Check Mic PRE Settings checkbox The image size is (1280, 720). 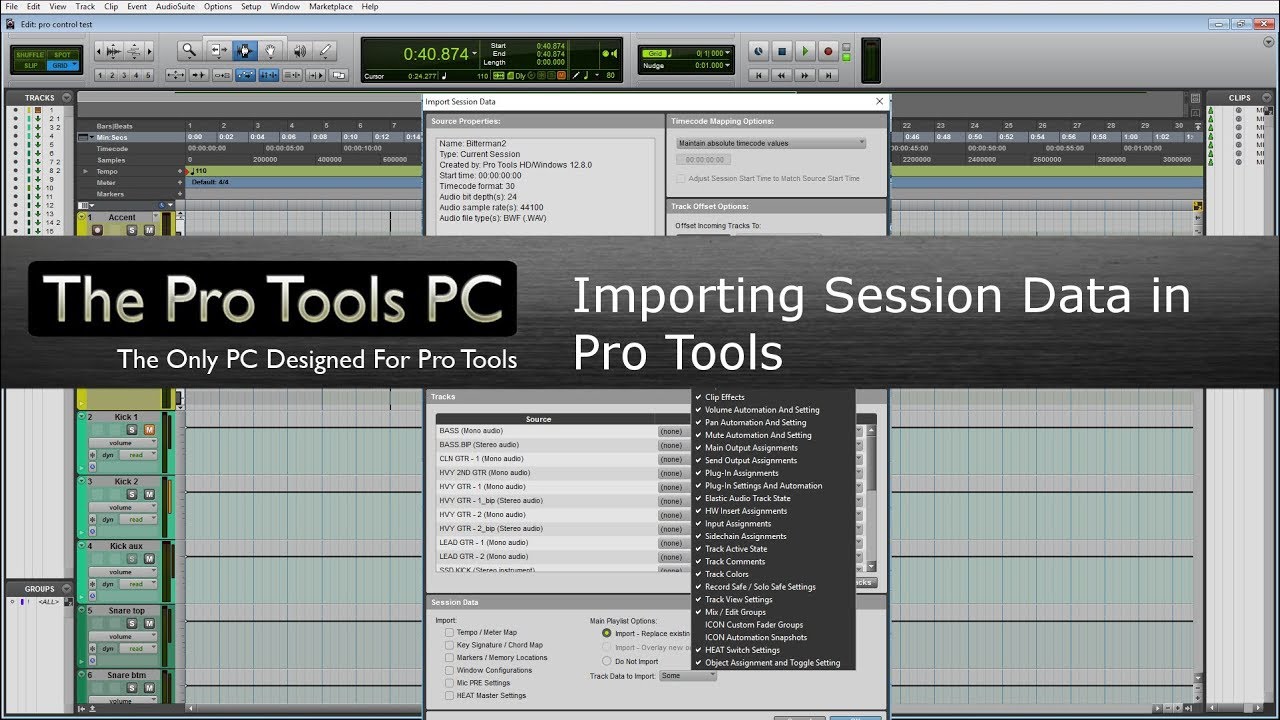click(x=449, y=683)
